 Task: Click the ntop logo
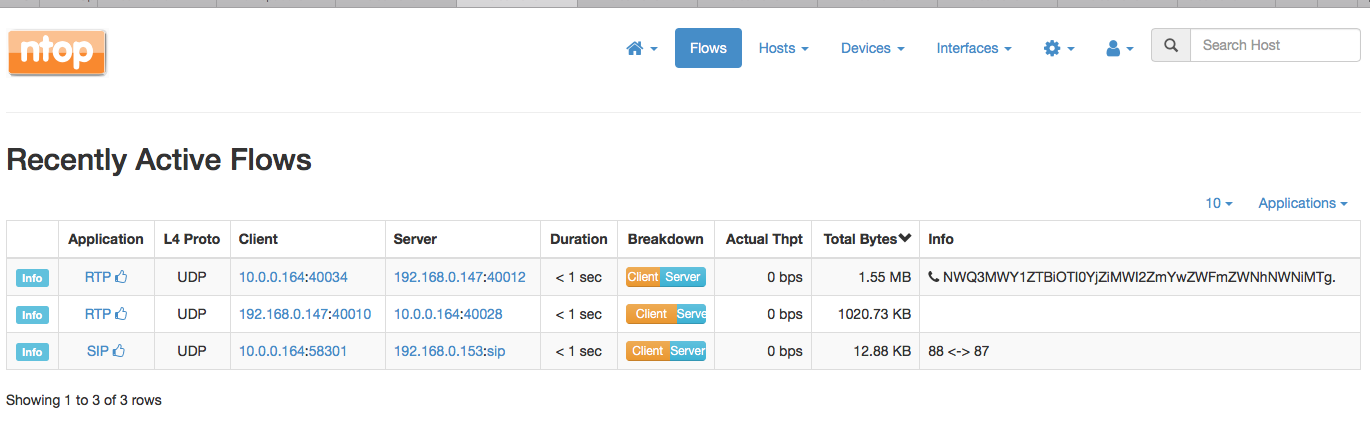[x=57, y=53]
